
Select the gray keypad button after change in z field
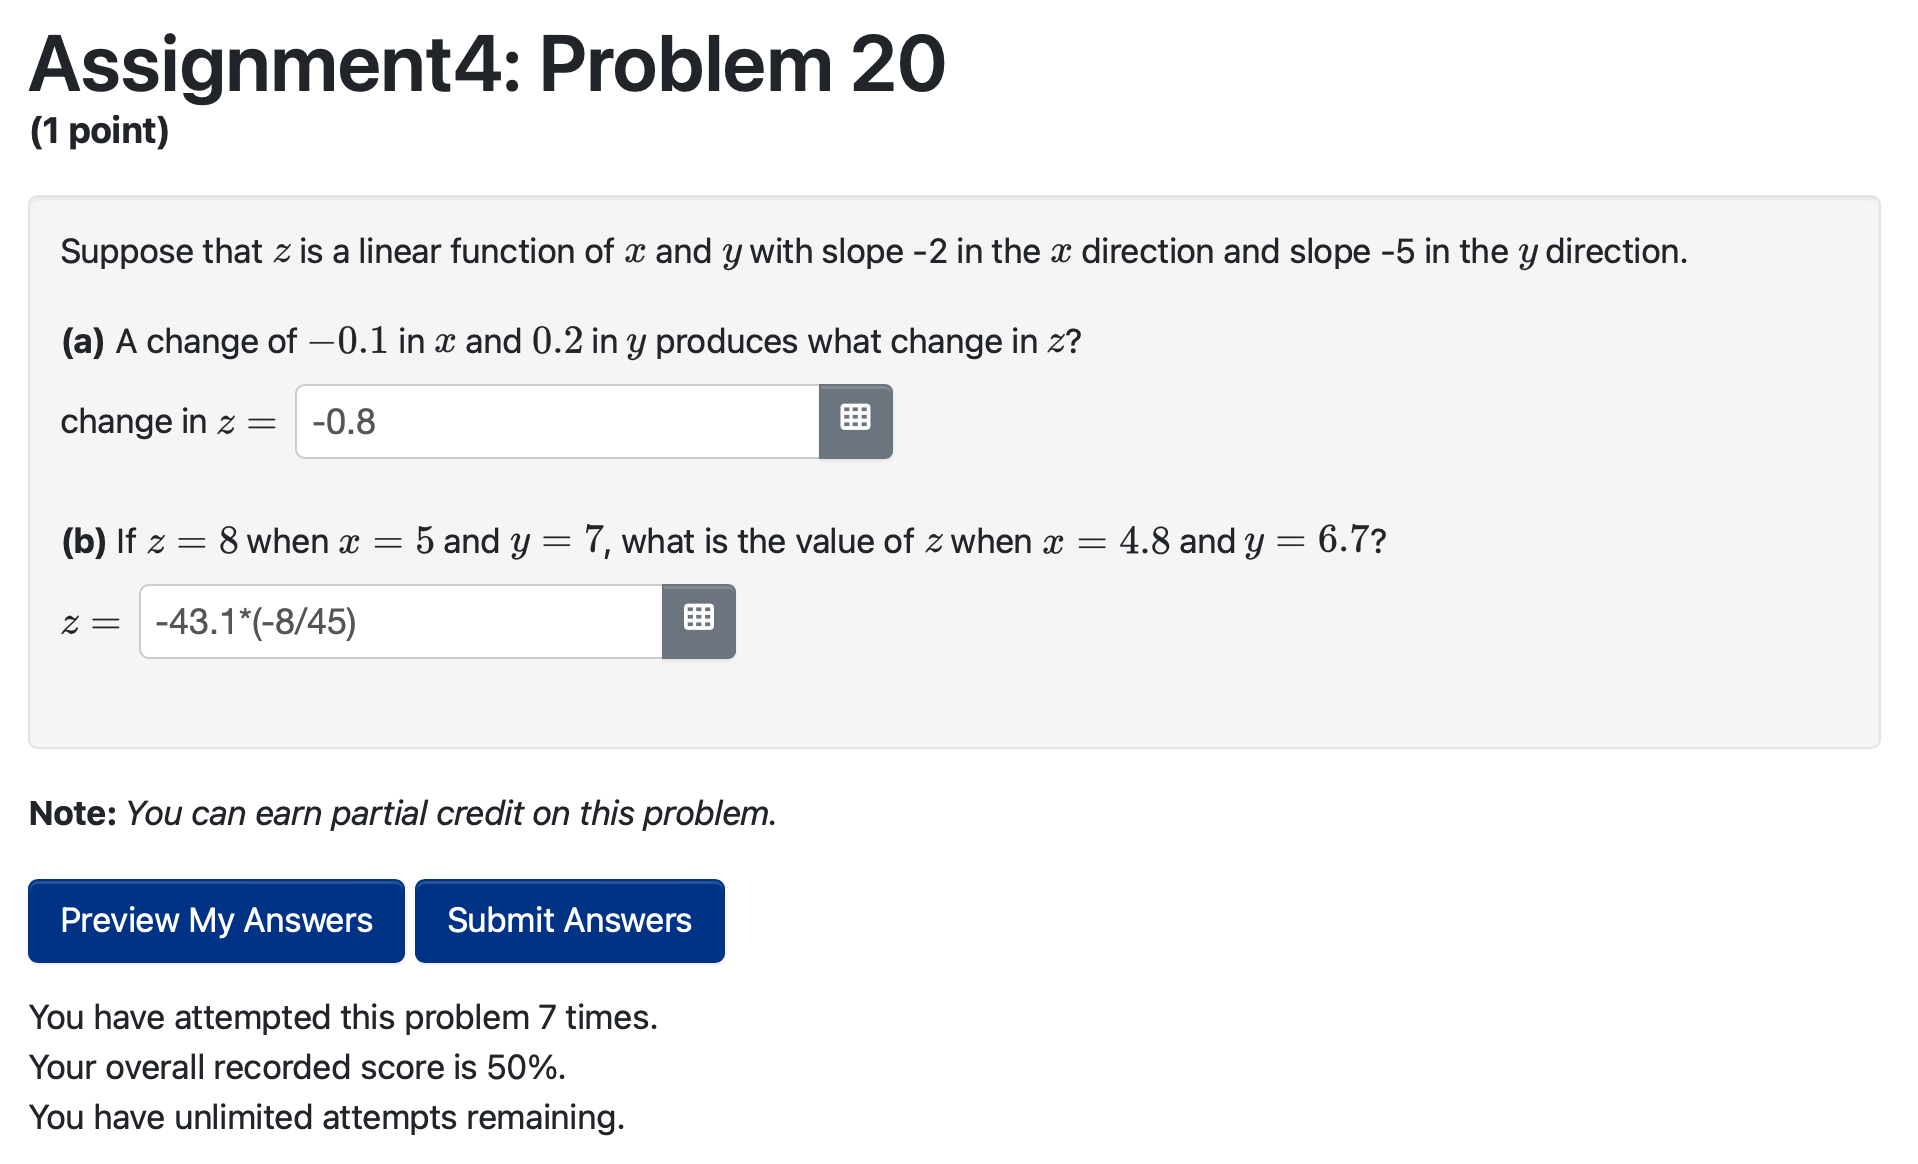(855, 421)
